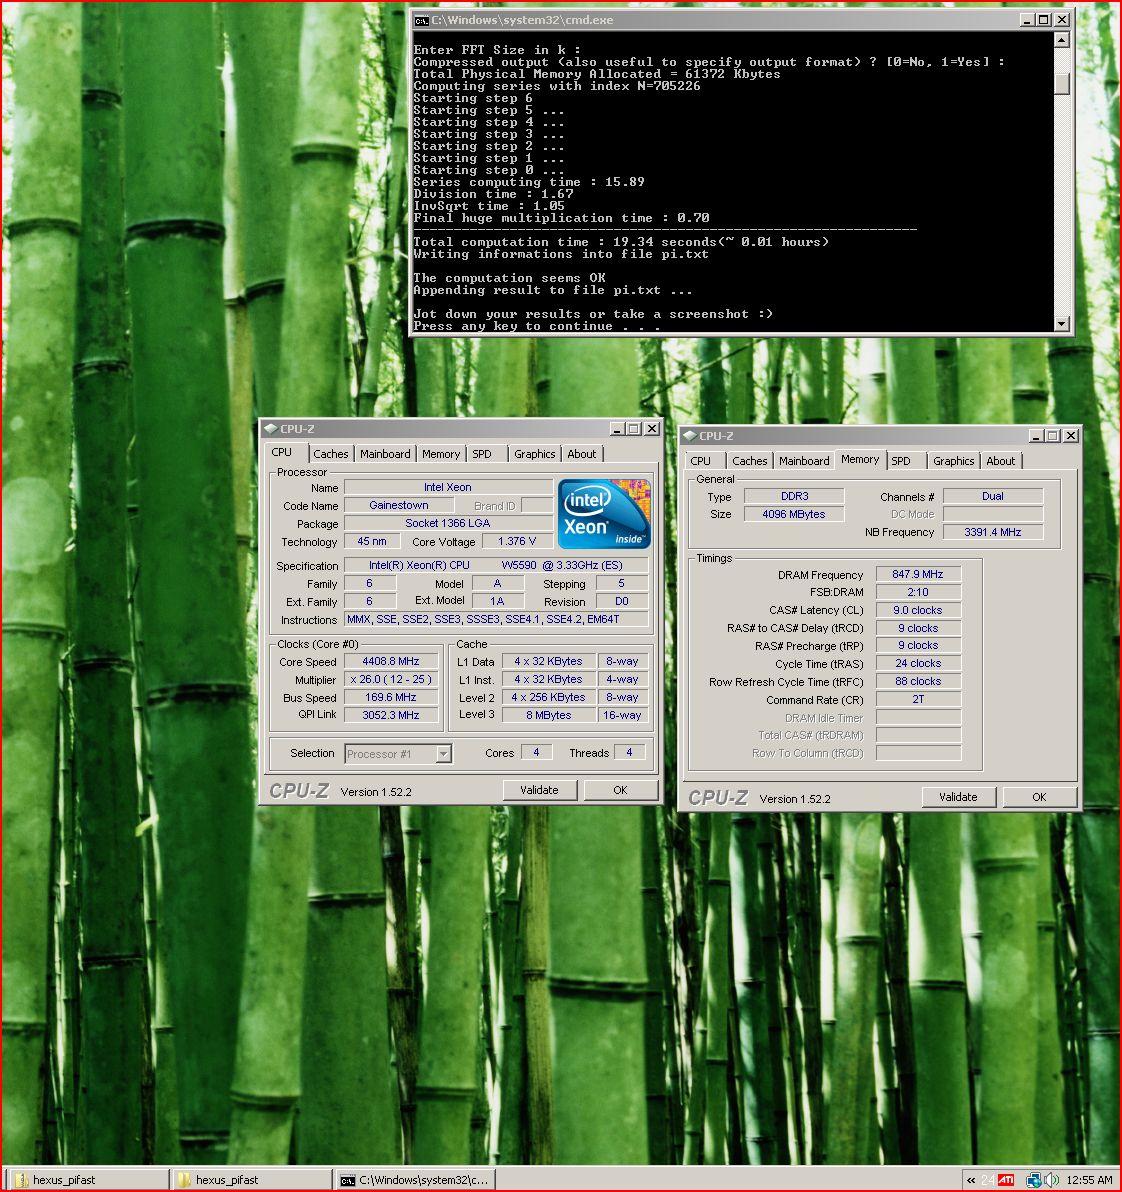Click the QPI Link value 3052.3 MHz
Viewport: 1122px width, 1192px height.
391,715
